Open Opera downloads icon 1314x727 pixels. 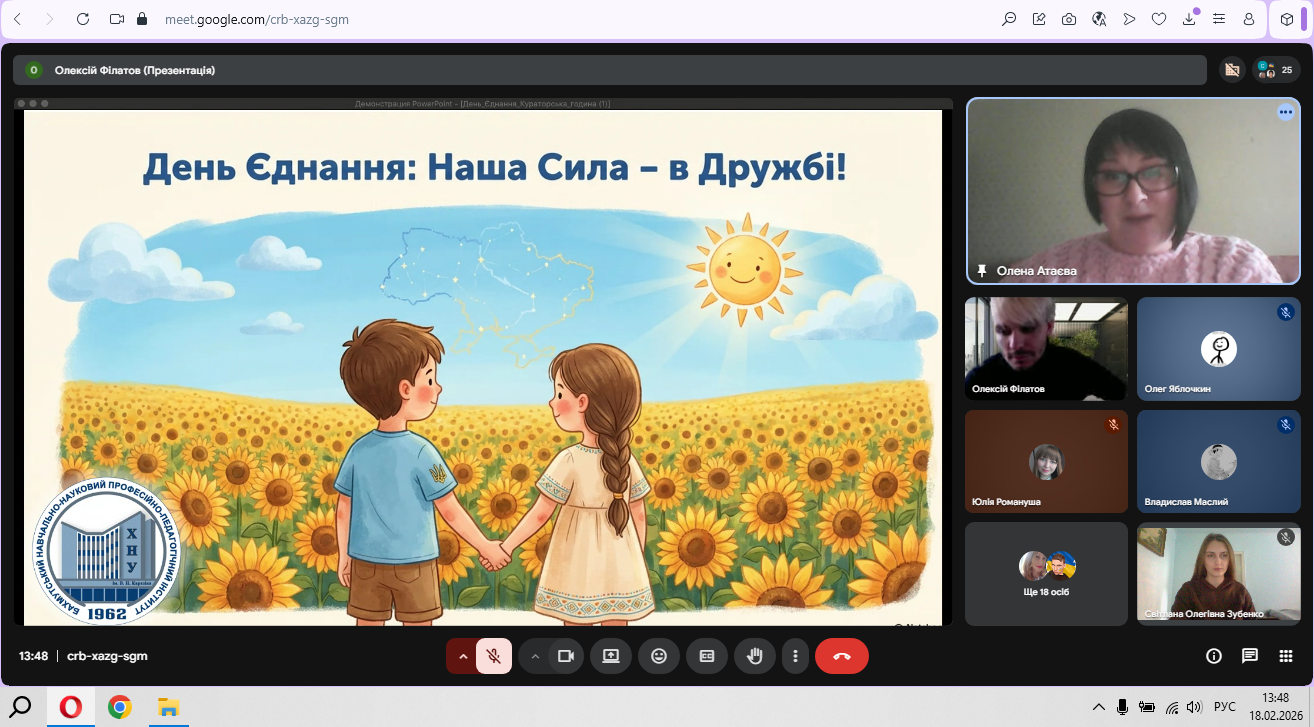click(1190, 19)
